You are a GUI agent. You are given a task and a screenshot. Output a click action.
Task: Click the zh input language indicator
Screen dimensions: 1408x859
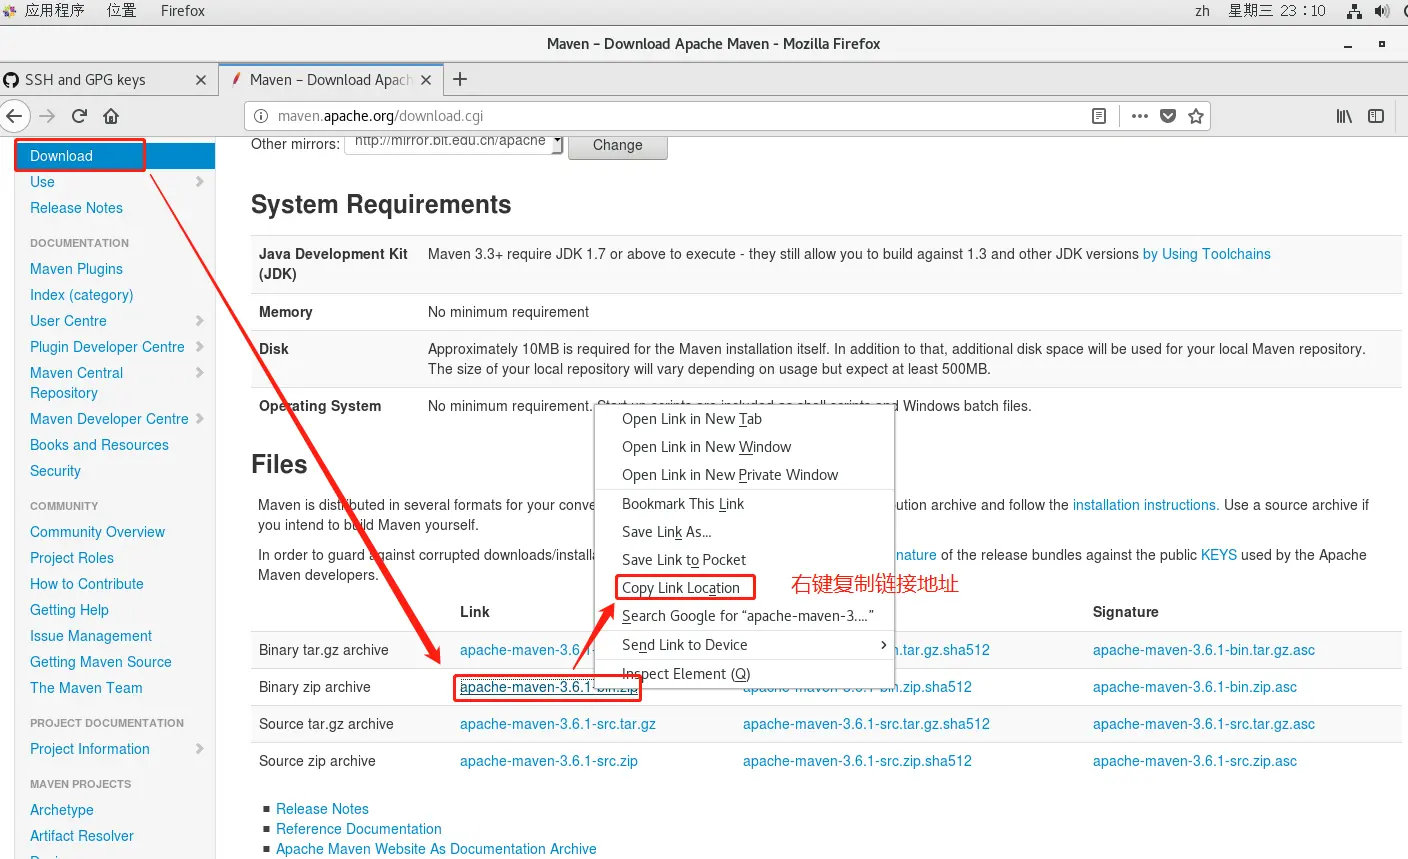[x=1202, y=11]
